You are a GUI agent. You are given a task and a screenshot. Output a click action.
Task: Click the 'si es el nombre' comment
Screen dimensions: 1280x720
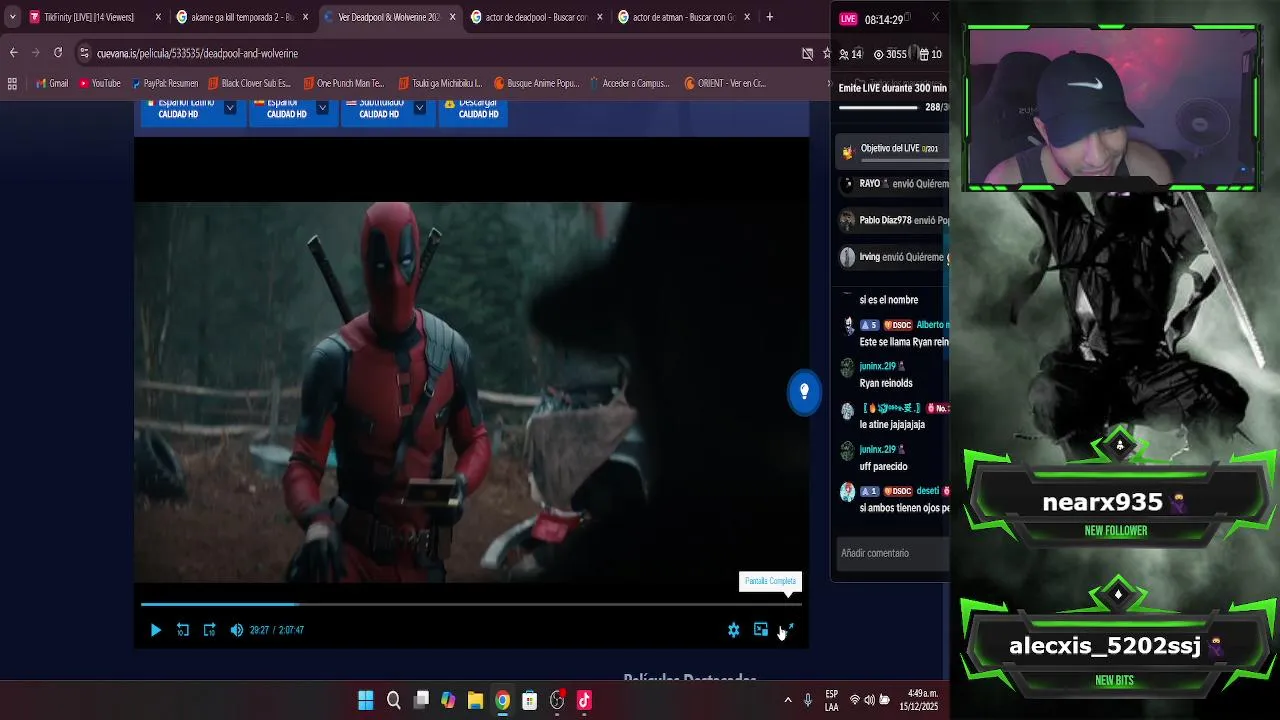click(889, 300)
